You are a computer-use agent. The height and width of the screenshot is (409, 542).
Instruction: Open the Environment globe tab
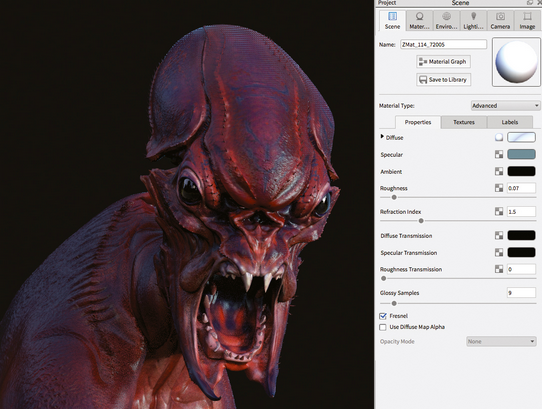(446, 20)
